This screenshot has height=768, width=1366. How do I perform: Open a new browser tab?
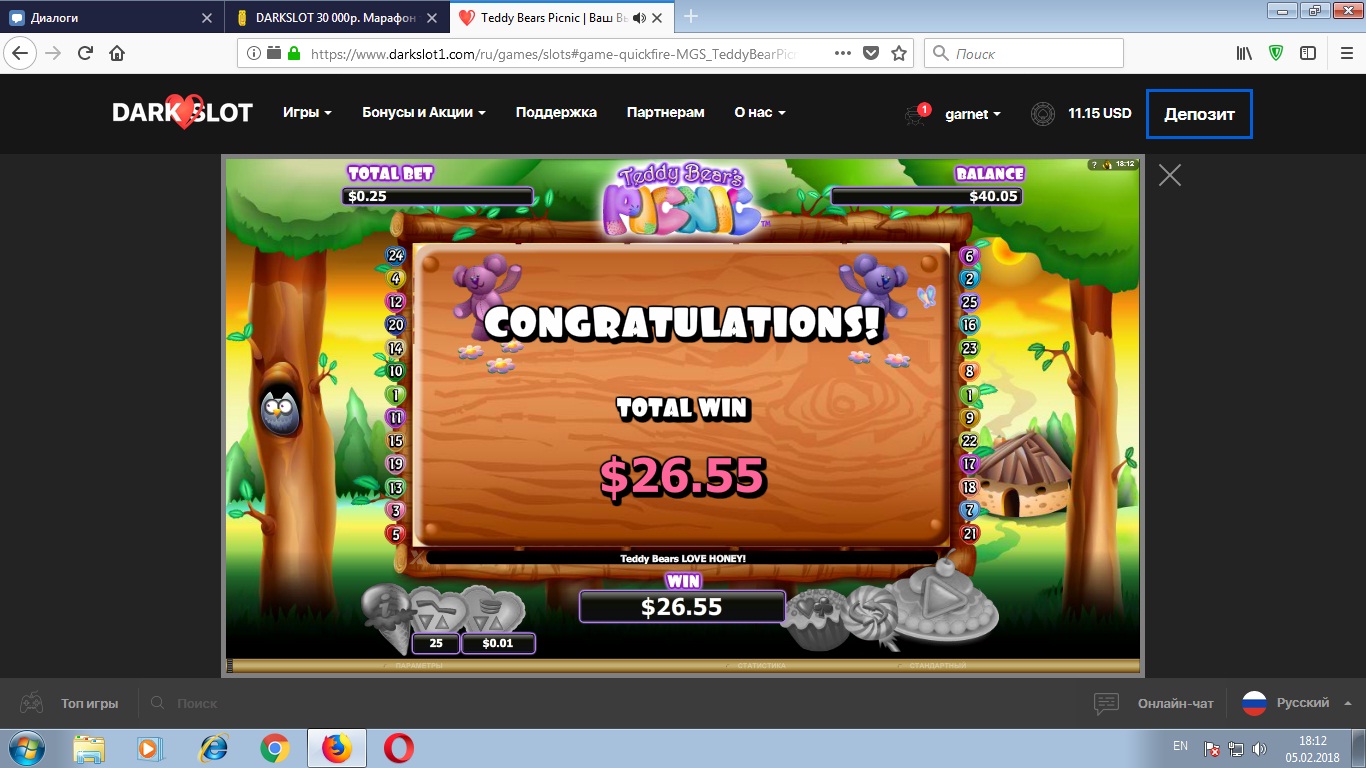coord(691,17)
